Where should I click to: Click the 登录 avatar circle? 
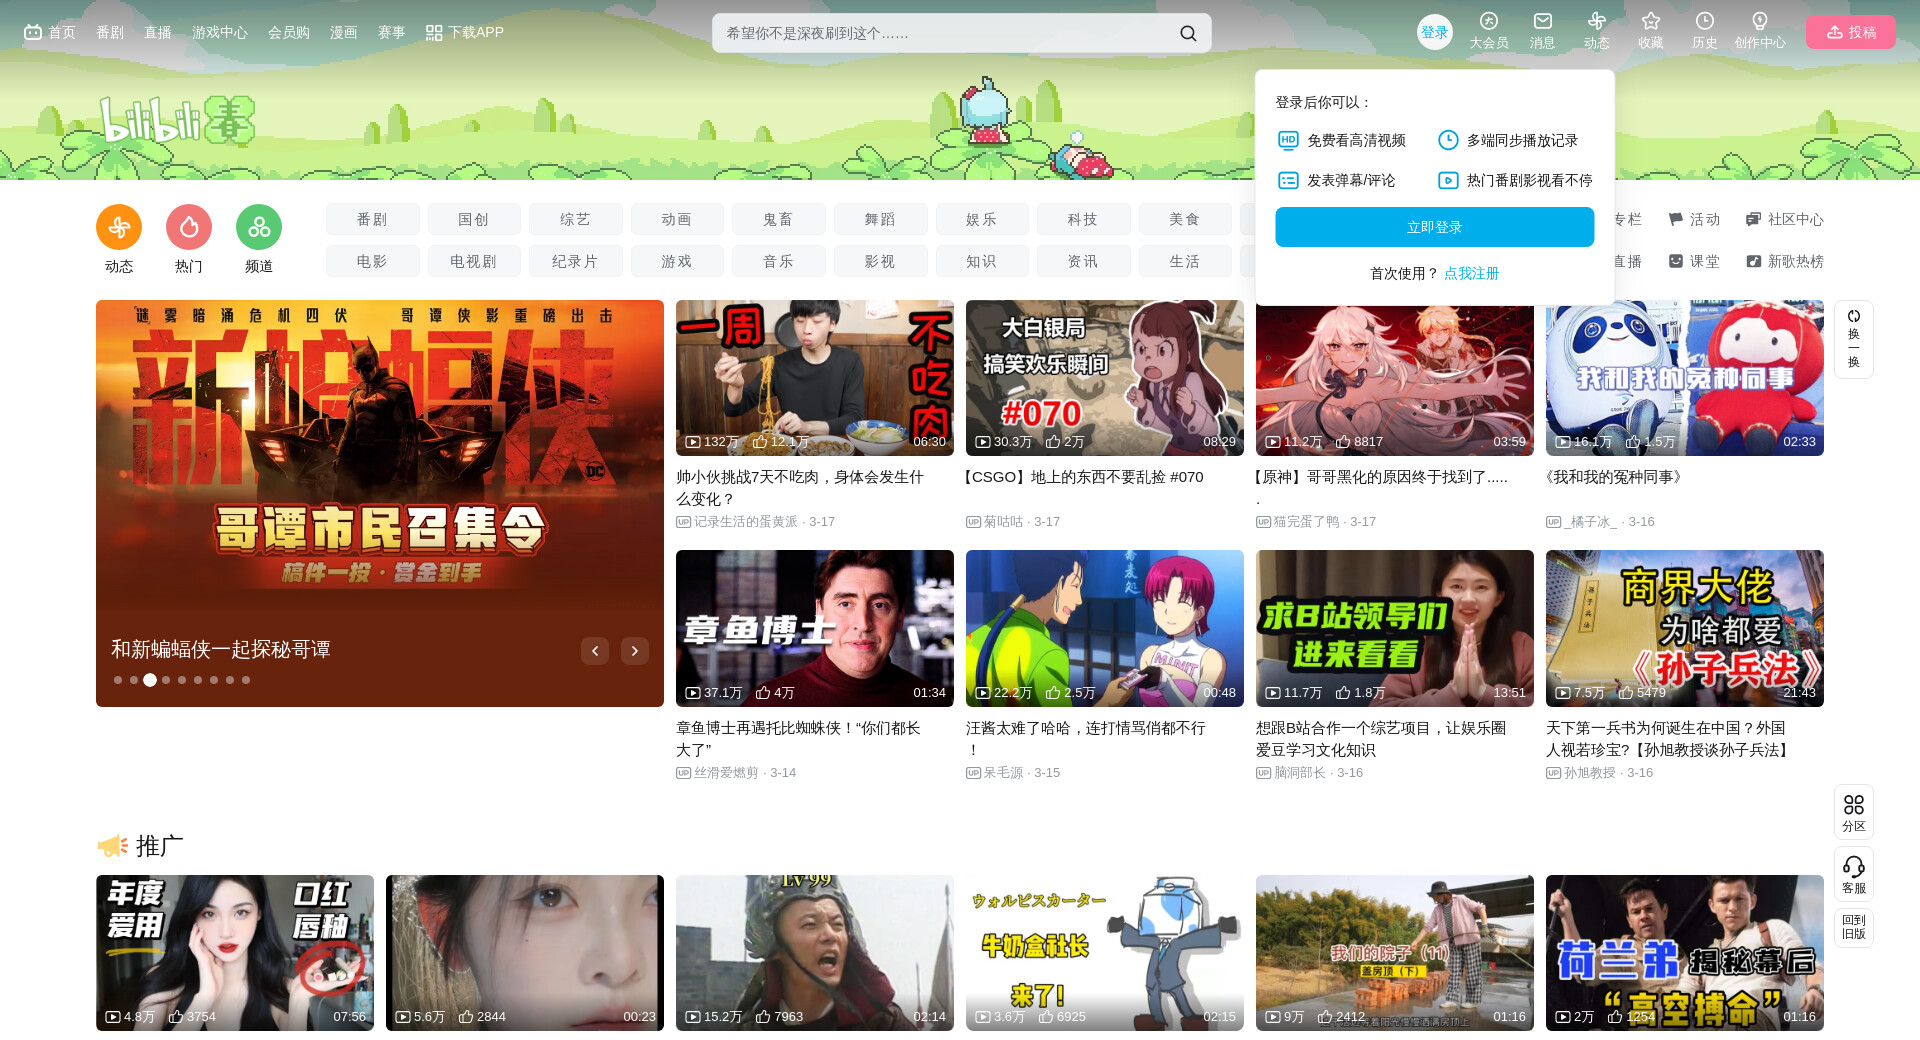1435,32
